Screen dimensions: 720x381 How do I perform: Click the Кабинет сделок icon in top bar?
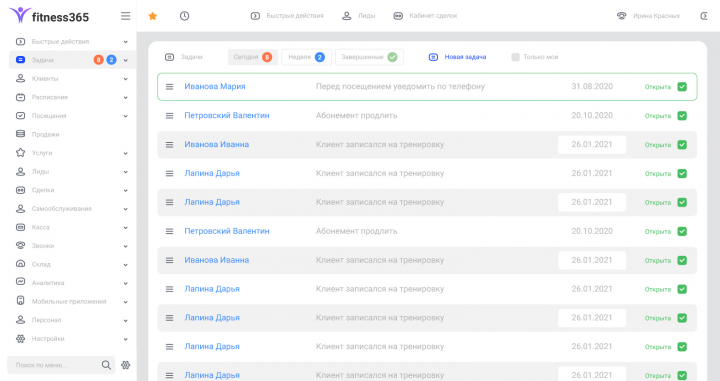398,16
